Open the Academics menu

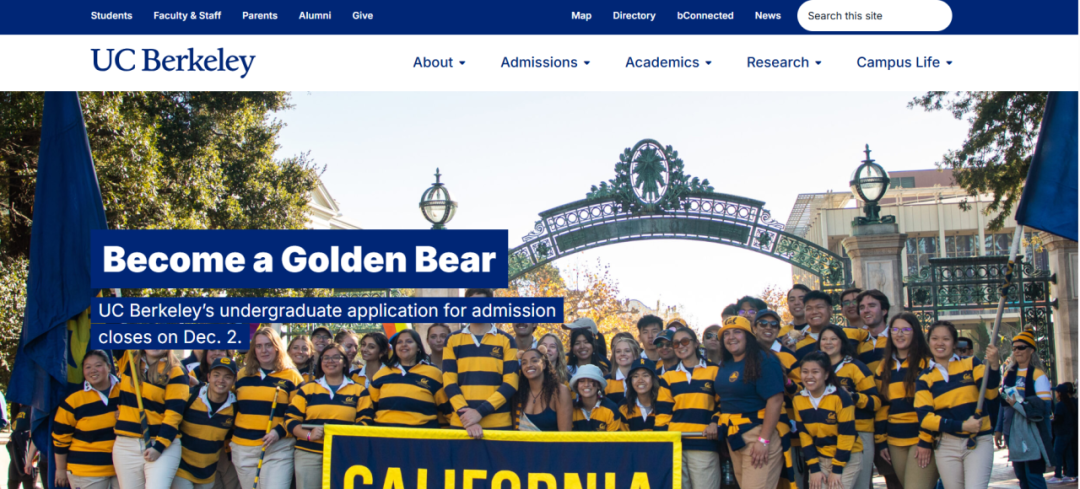point(662,62)
